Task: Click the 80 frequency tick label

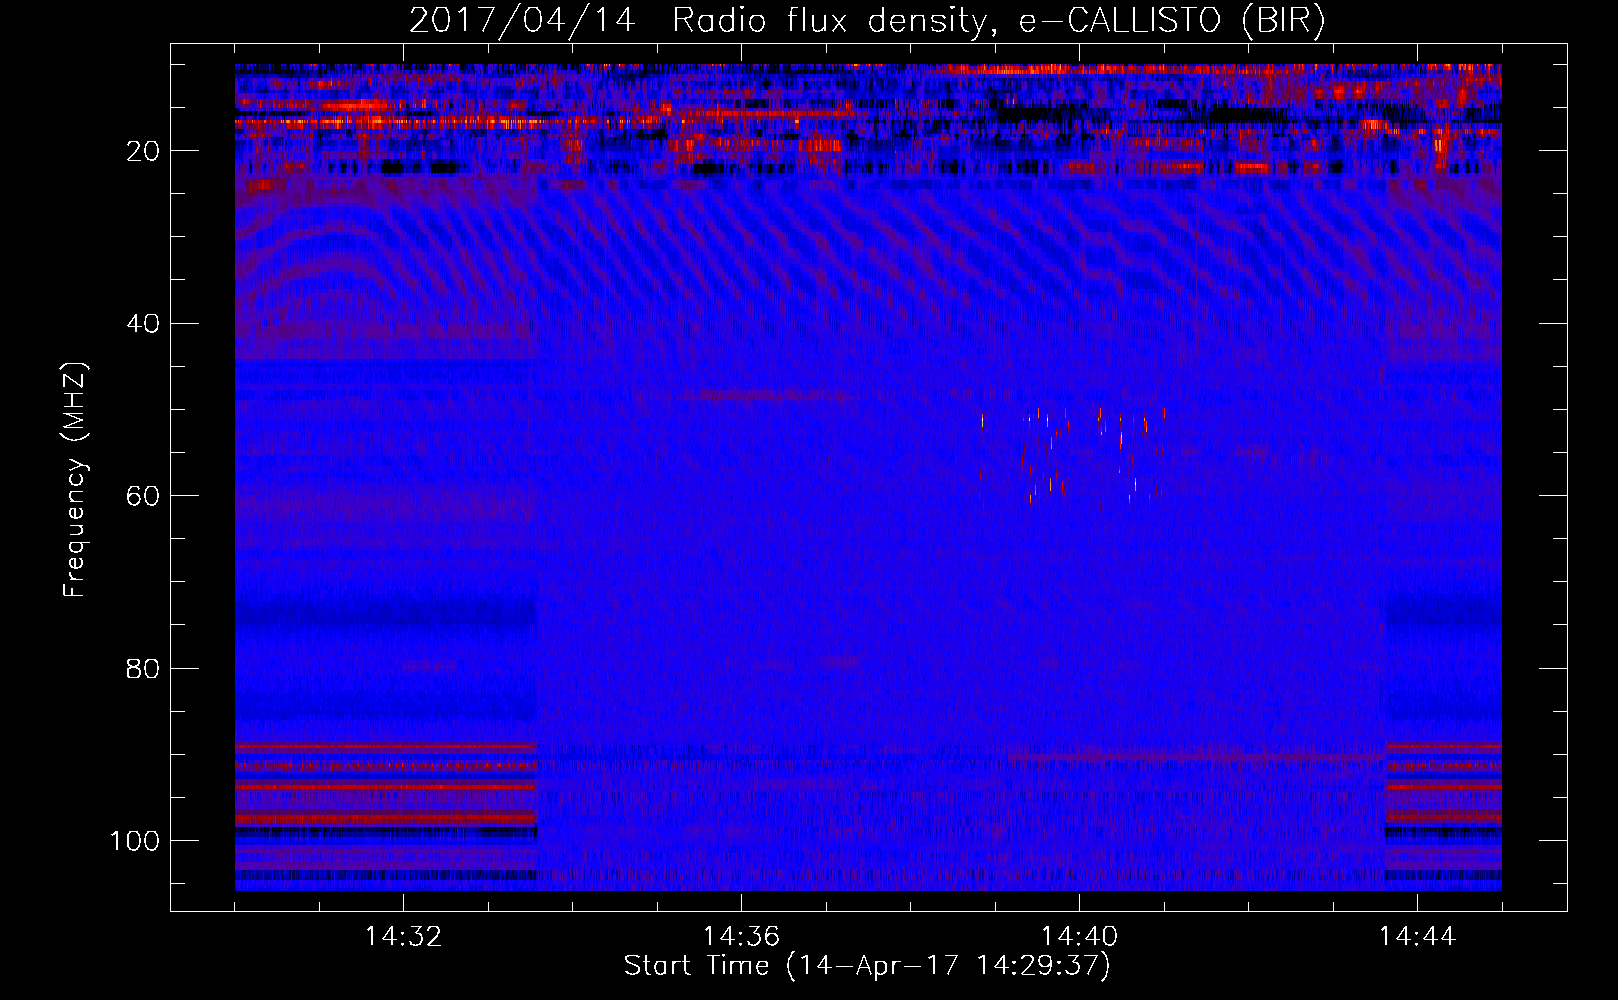Action: pyautogui.click(x=143, y=668)
